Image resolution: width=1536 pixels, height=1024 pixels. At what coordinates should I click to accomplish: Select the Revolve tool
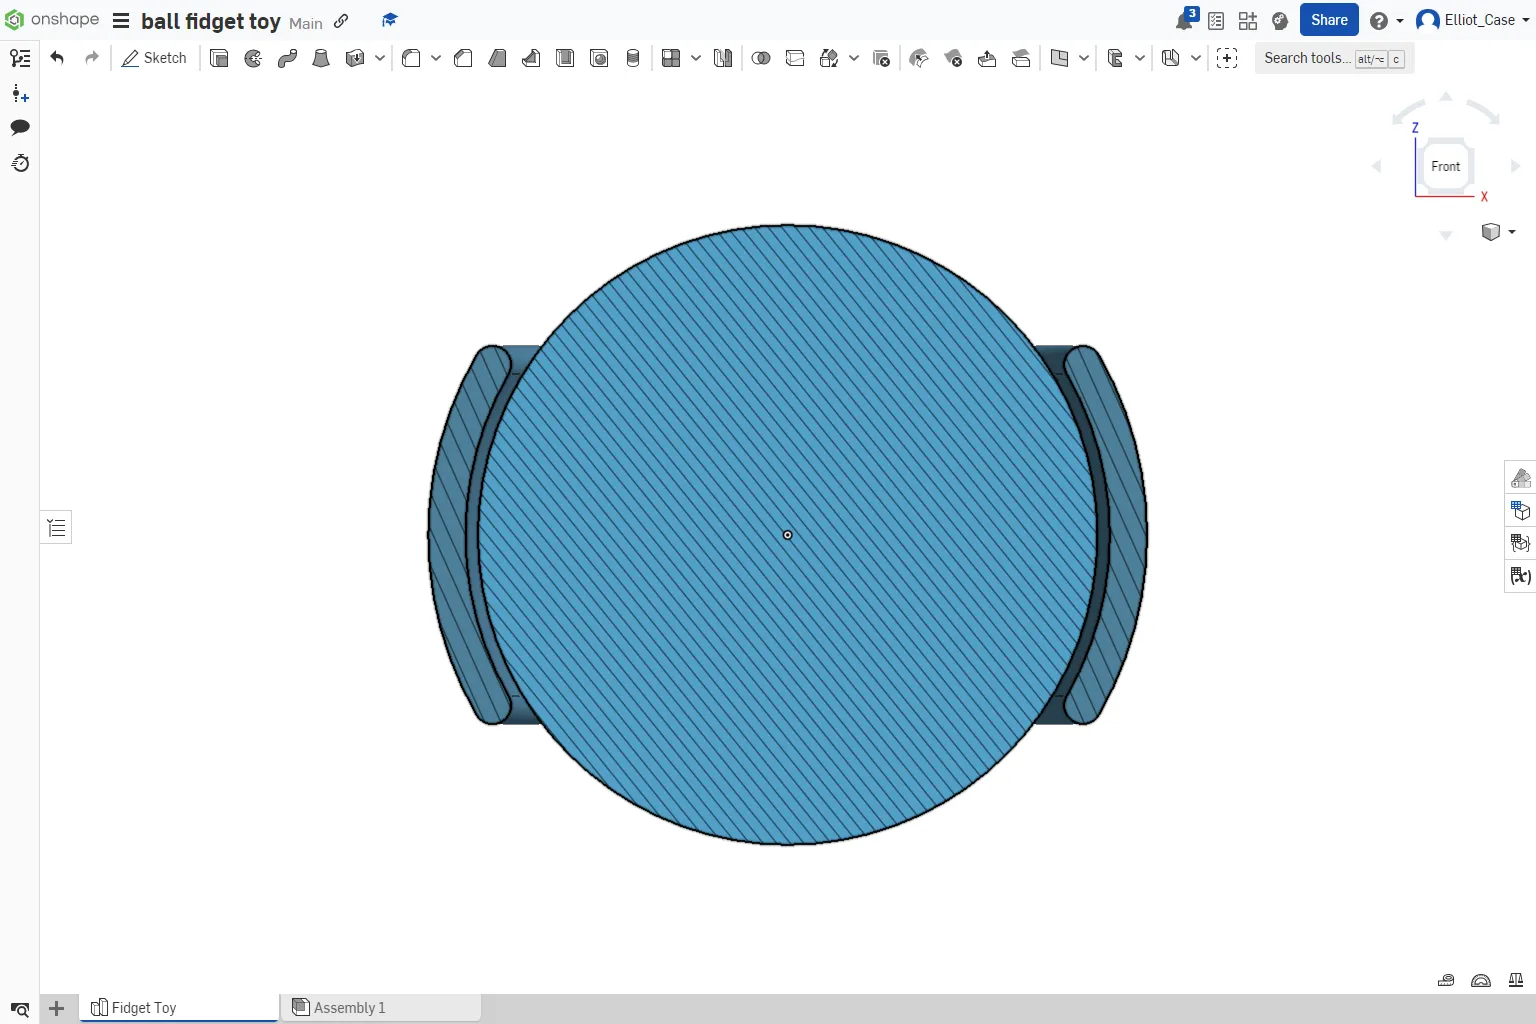click(253, 58)
